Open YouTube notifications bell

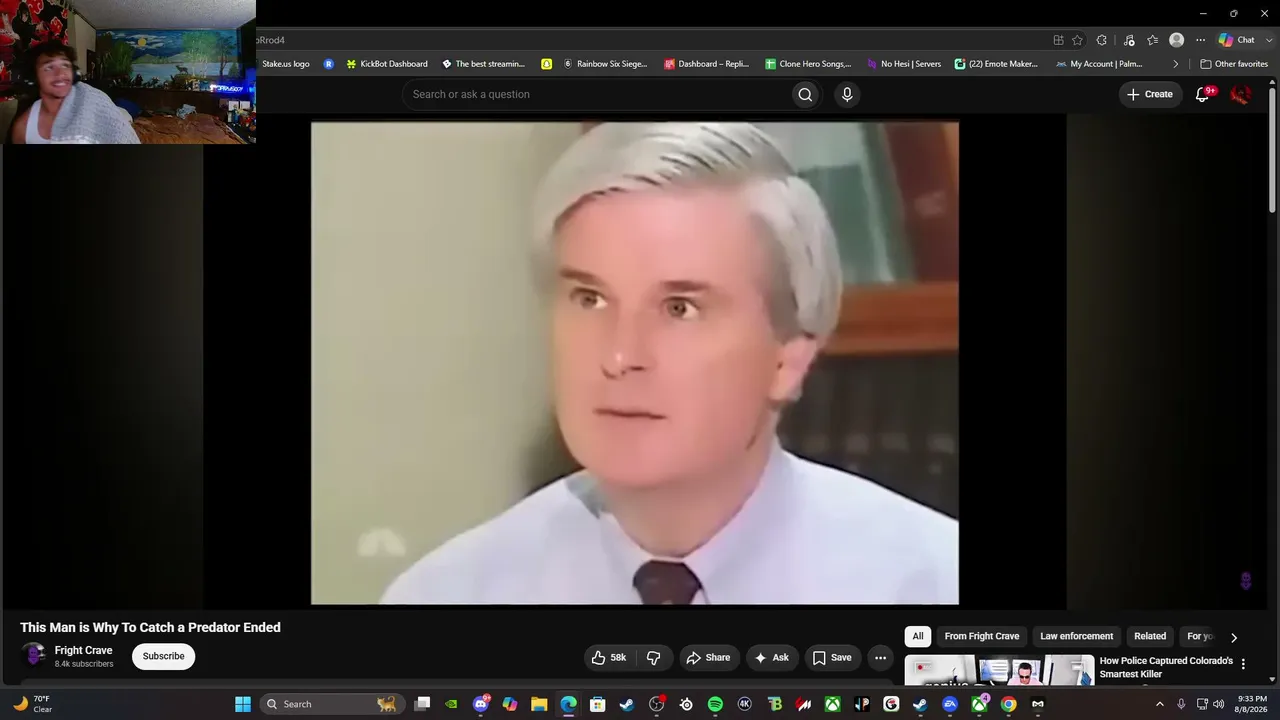pyautogui.click(x=1203, y=94)
